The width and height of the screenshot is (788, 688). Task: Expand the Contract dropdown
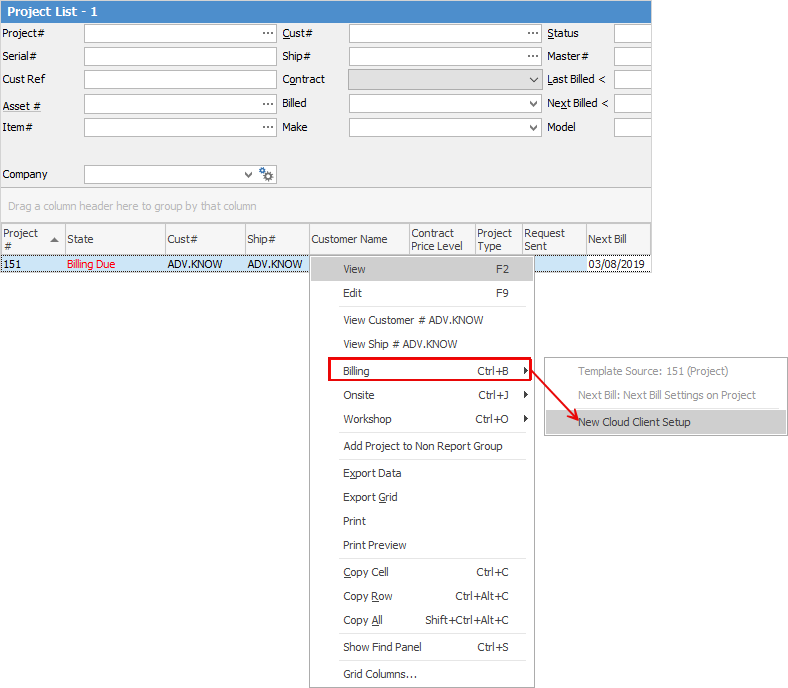533,79
